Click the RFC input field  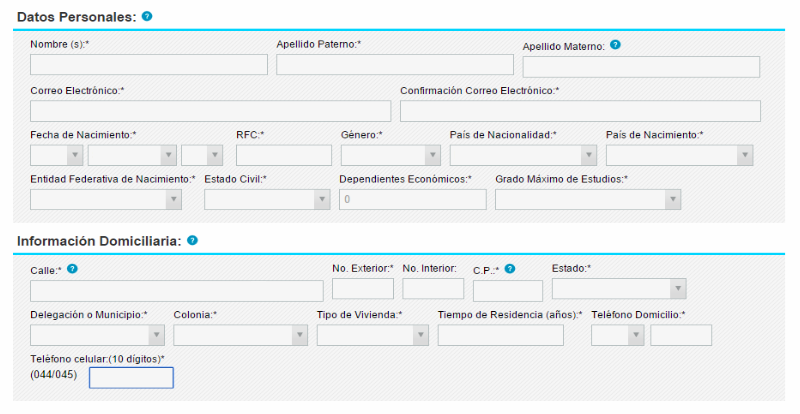tap(284, 155)
